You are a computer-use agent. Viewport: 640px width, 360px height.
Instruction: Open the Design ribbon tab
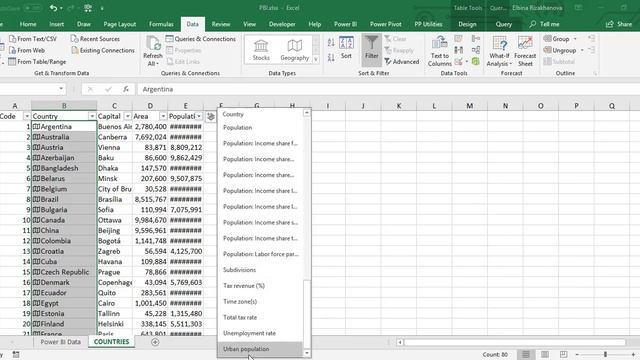pyautogui.click(x=467, y=24)
